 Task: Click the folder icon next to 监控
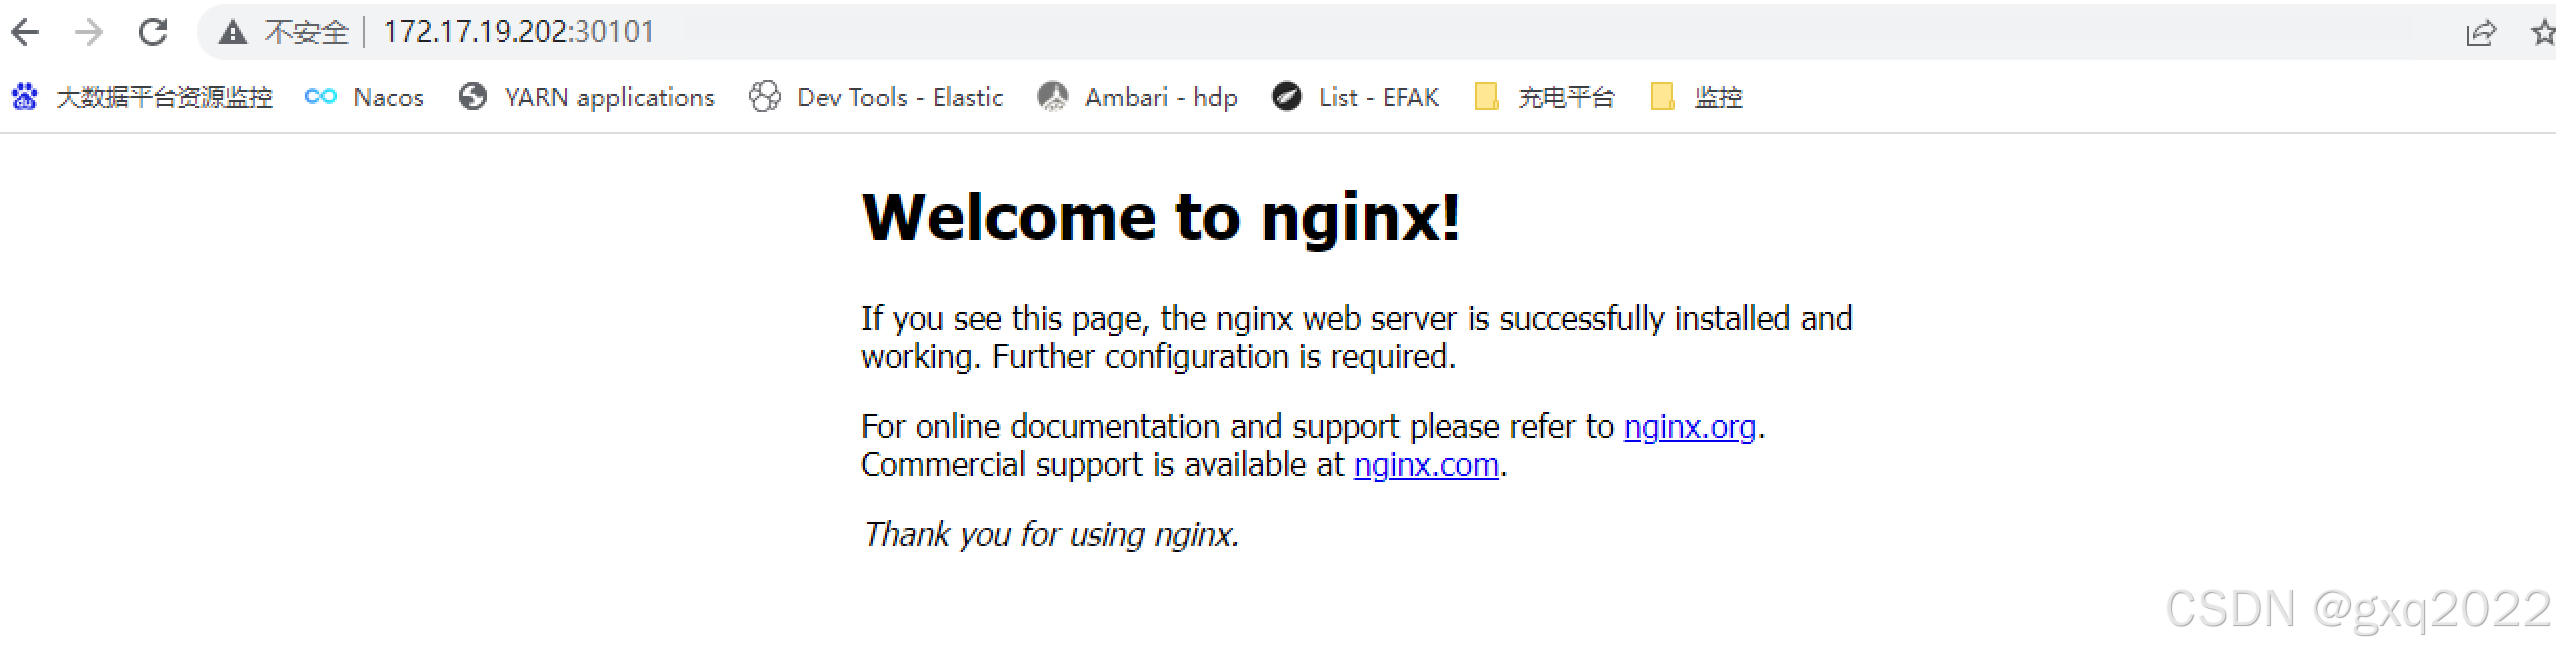1663,97
